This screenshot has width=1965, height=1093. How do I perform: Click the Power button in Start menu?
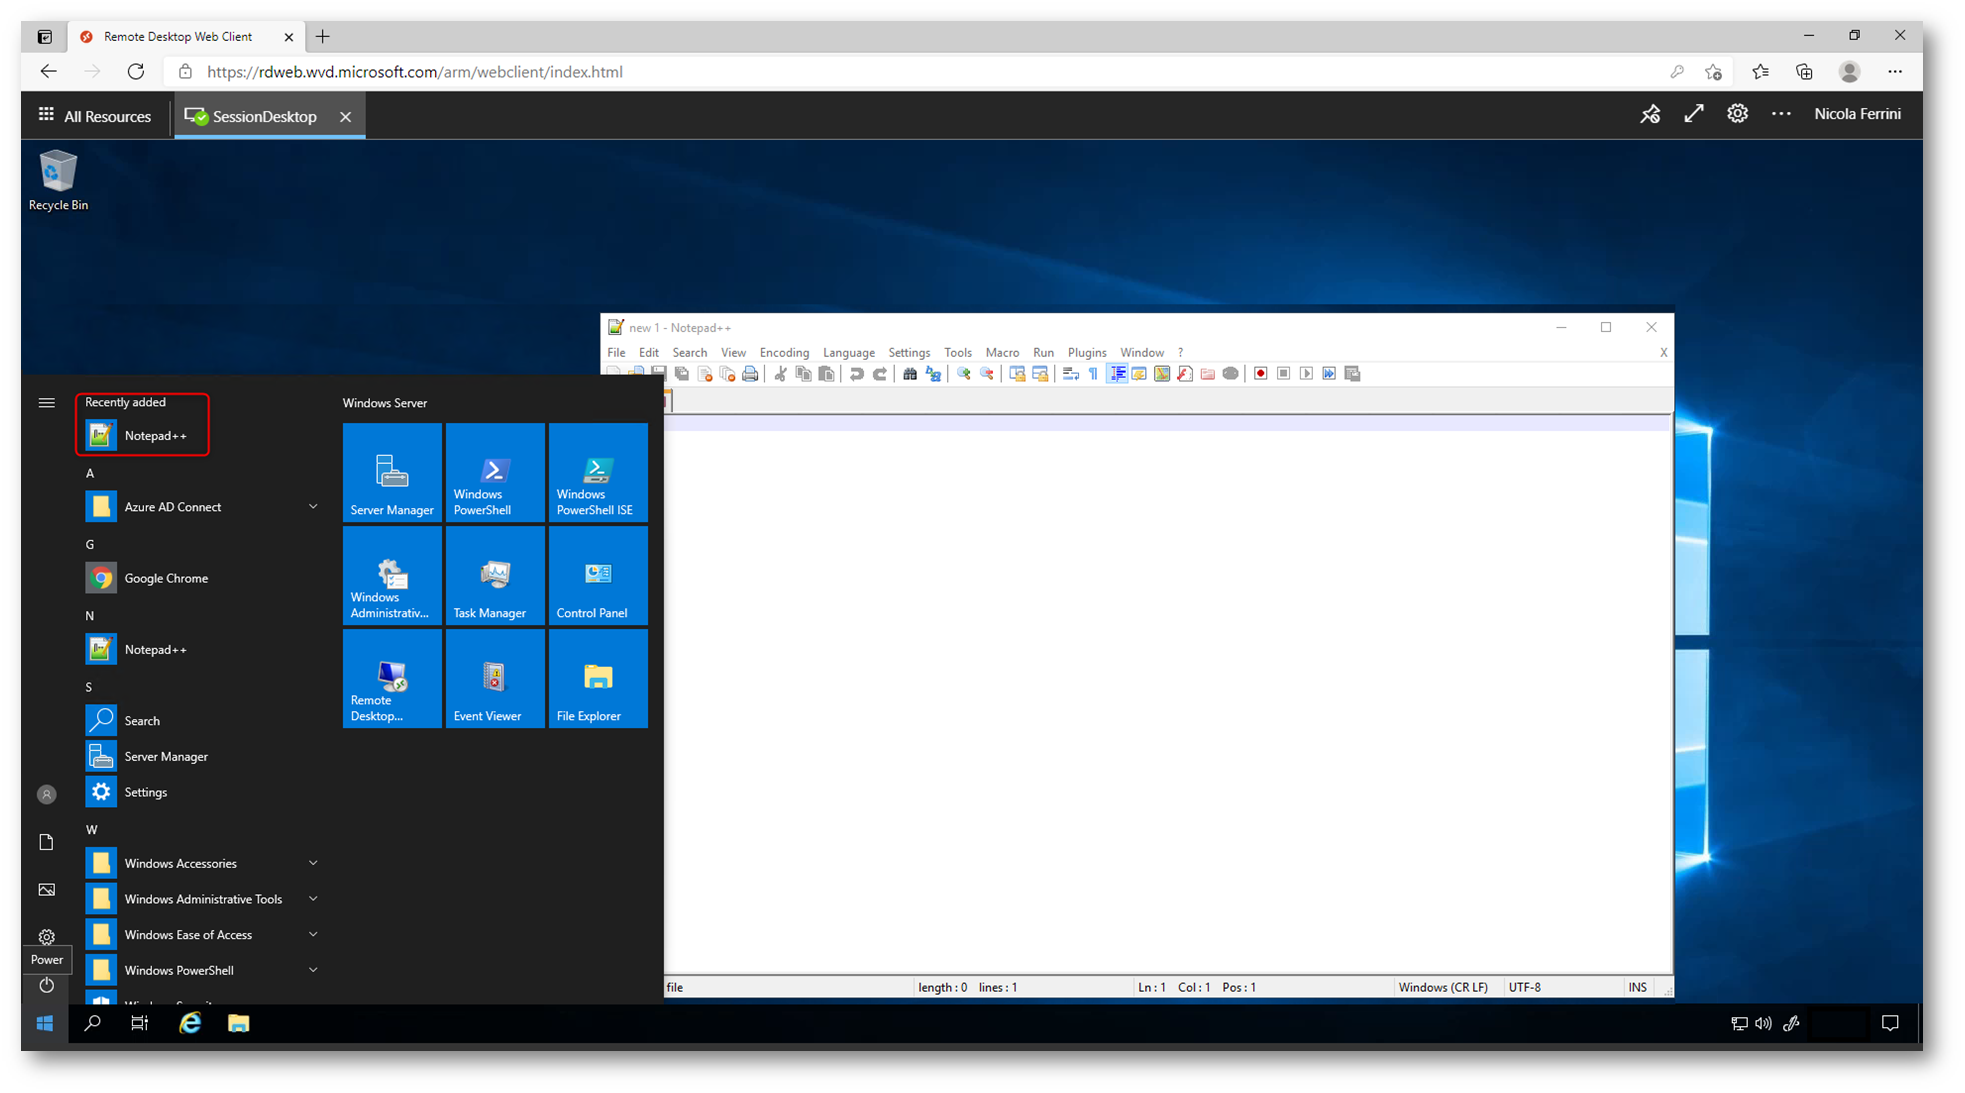46,985
